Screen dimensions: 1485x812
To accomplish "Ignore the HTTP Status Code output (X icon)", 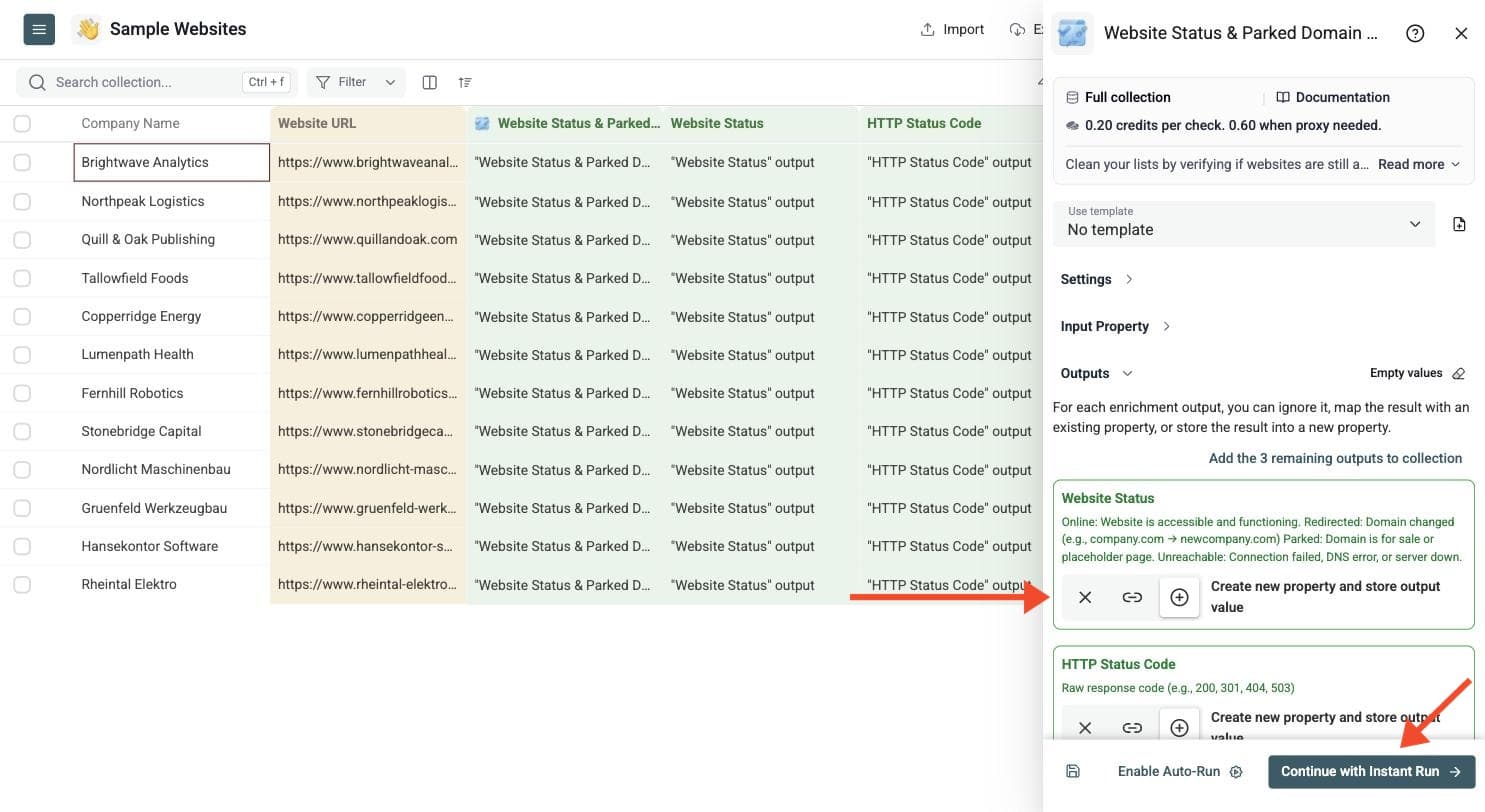I will pyautogui.click(x=1085, y=727).
